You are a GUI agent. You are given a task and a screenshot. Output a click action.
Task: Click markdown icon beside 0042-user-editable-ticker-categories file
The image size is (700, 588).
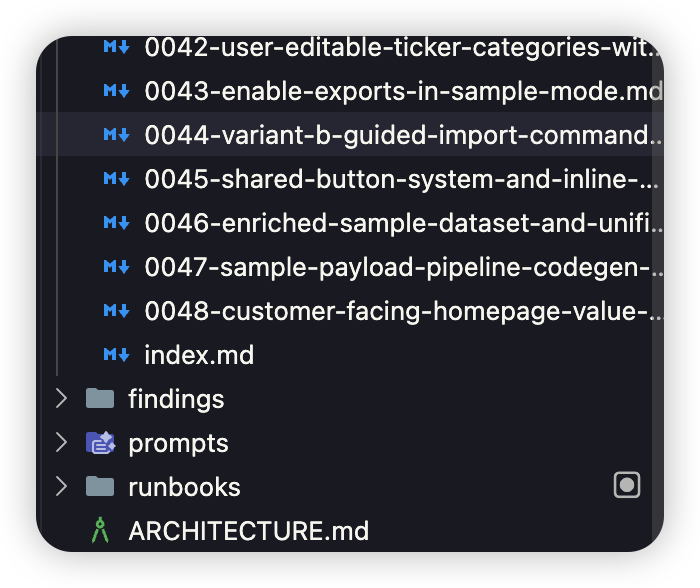point(116,47)
